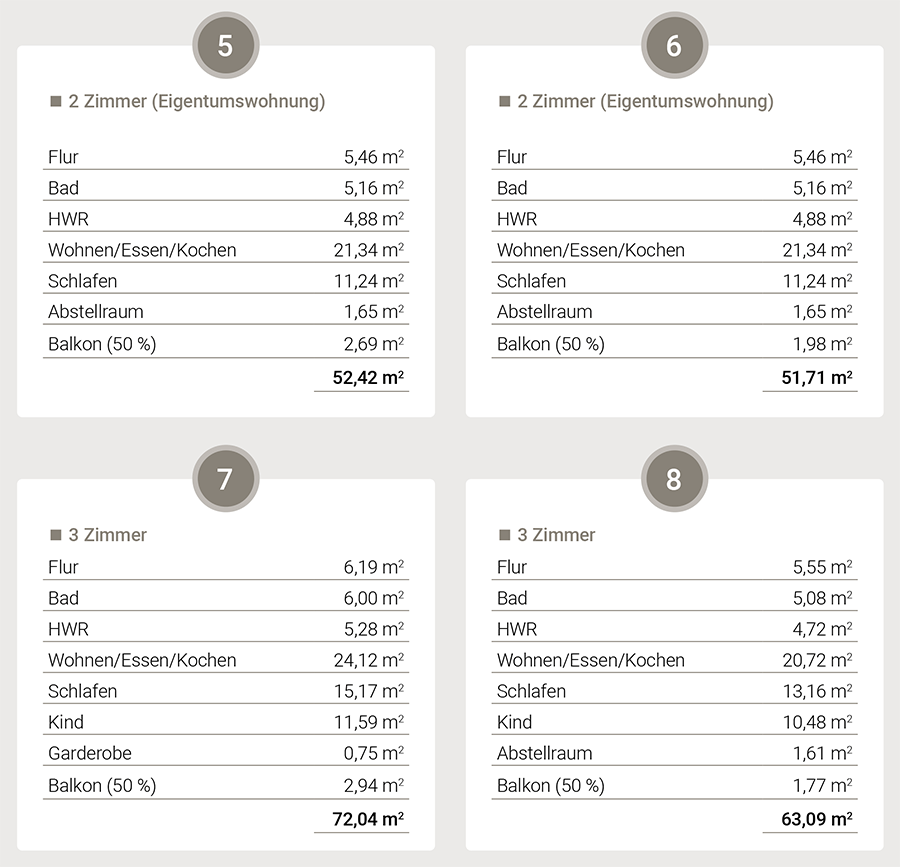Click the 72,04 m² total in apartment 7
This screenshot has height=867, width=900.
pos(368,820)
